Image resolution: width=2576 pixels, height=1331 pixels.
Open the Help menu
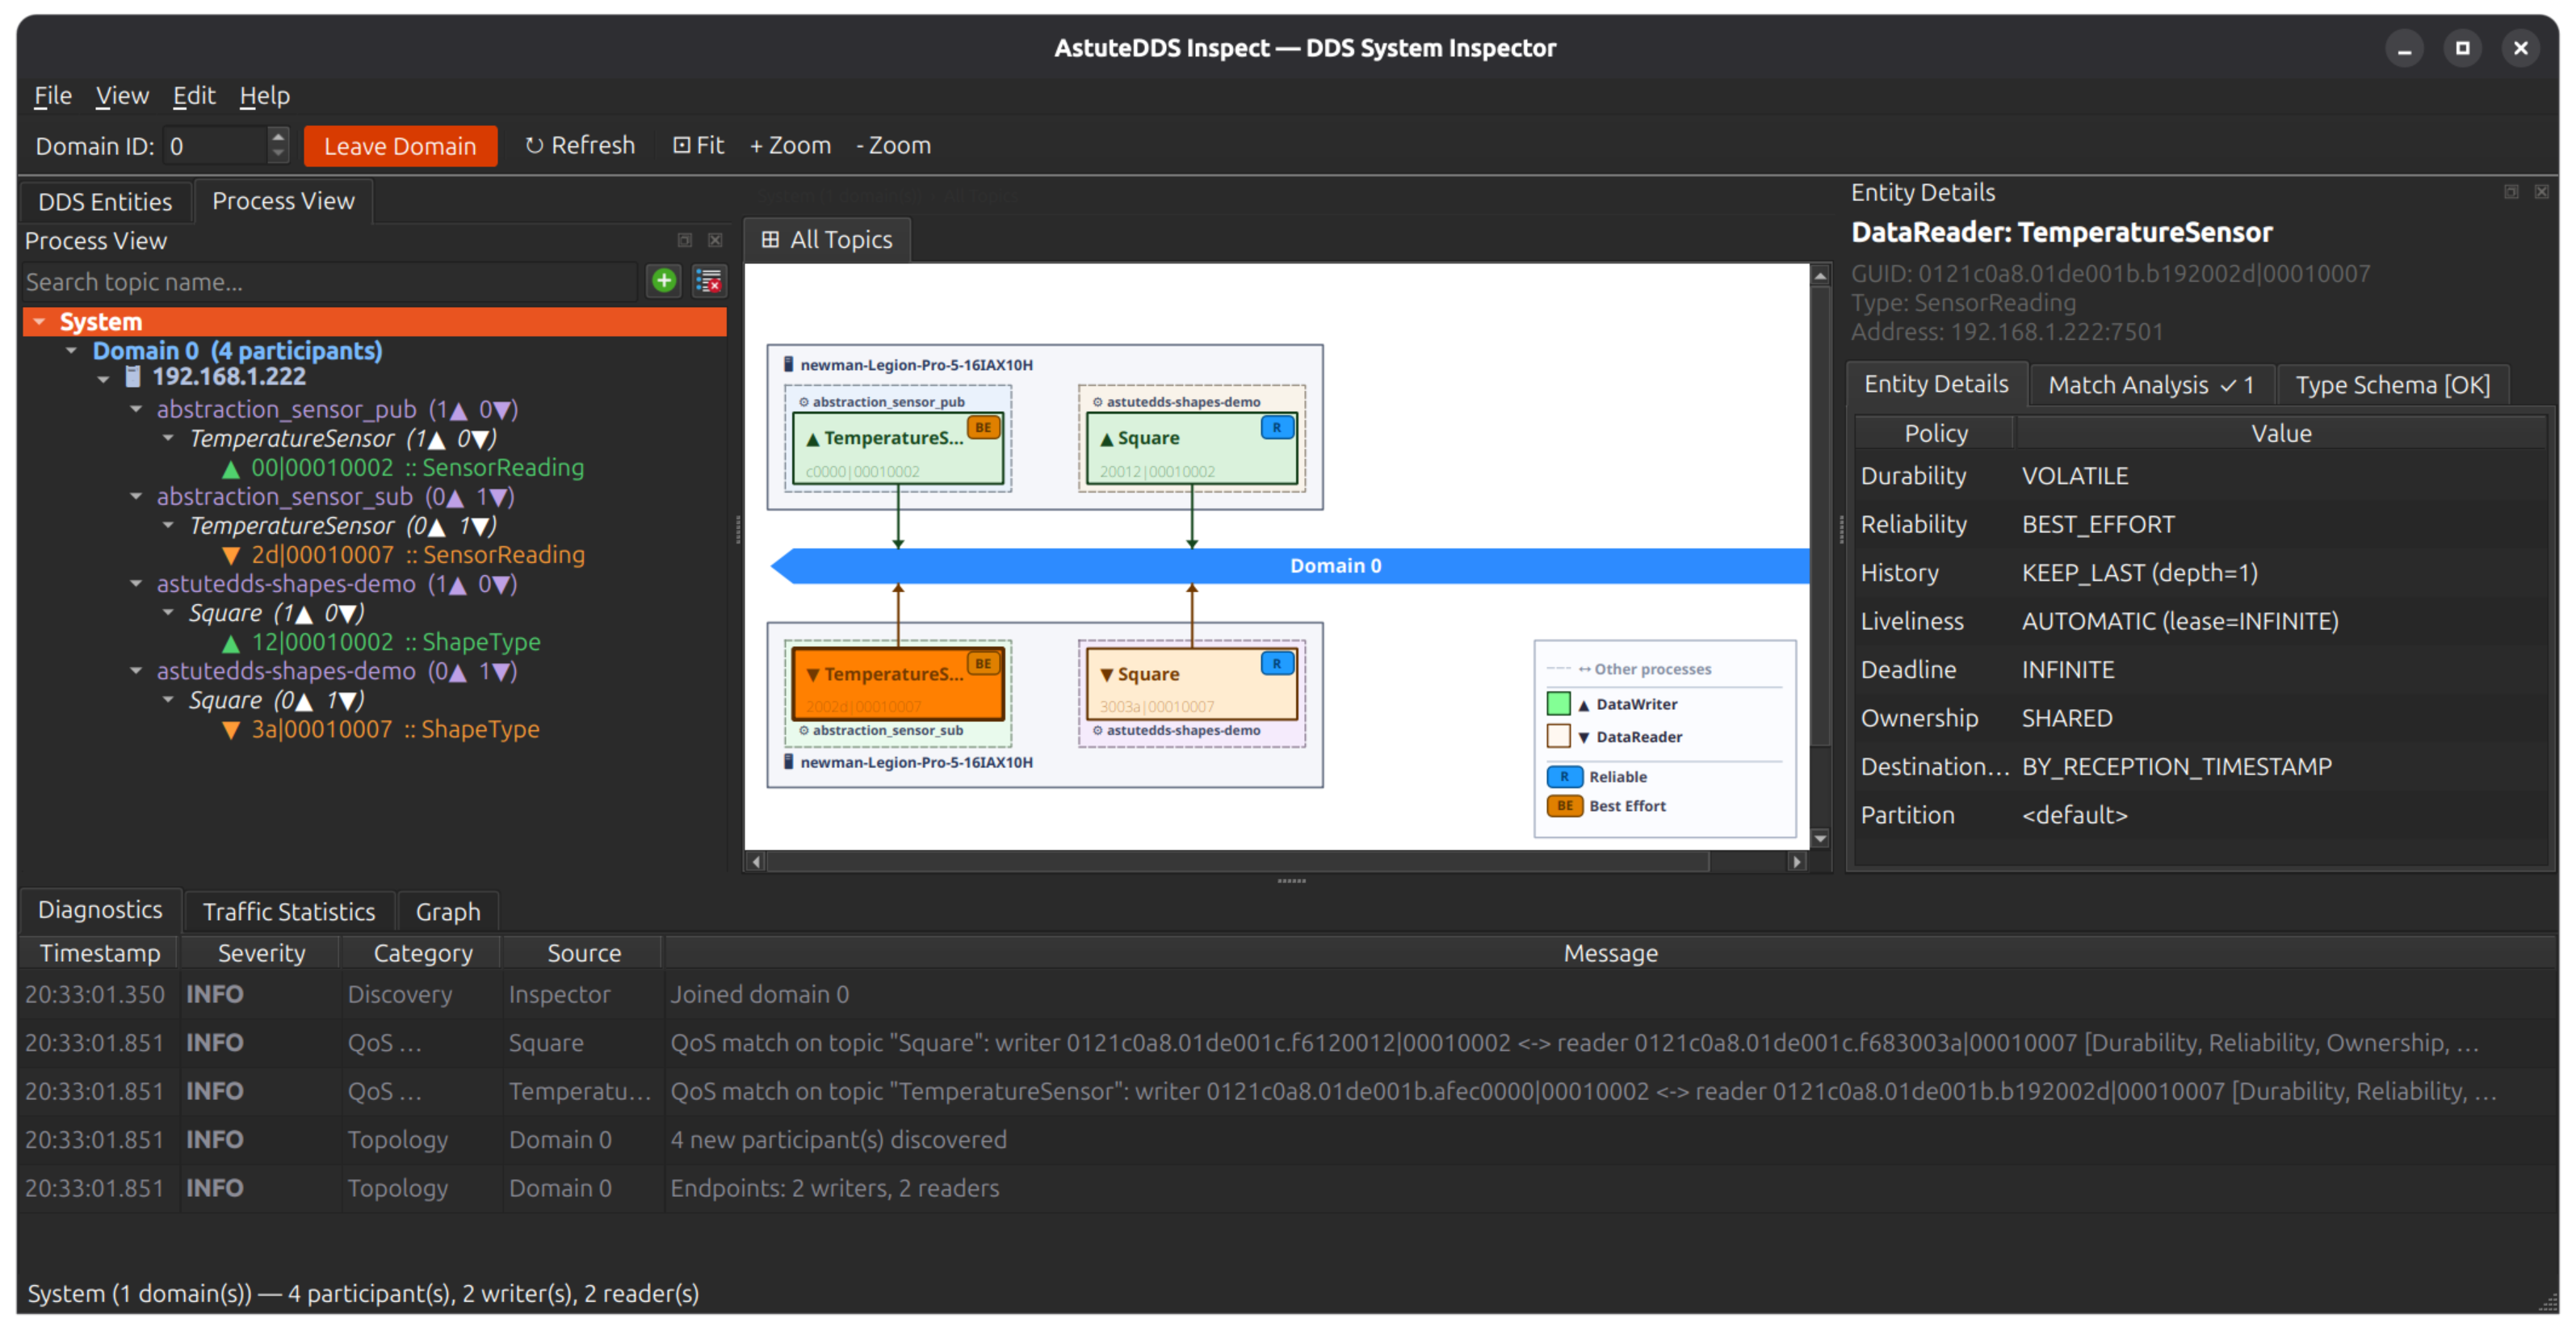point(264,95)
